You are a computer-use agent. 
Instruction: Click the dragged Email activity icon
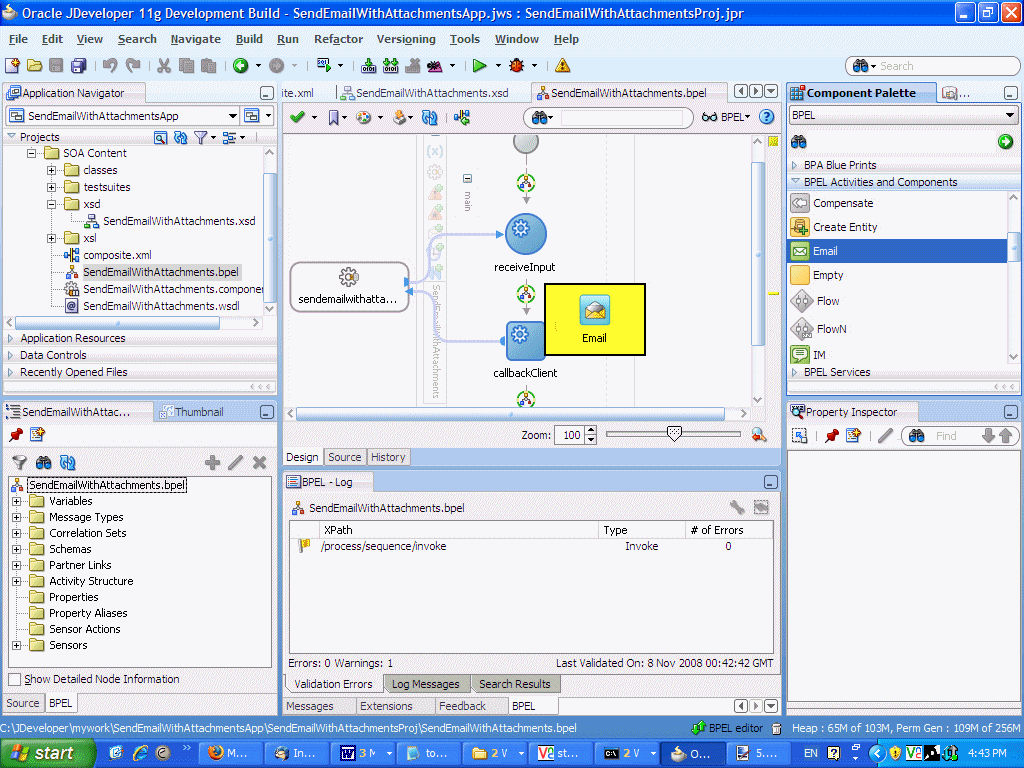click(x=594, y=311)
